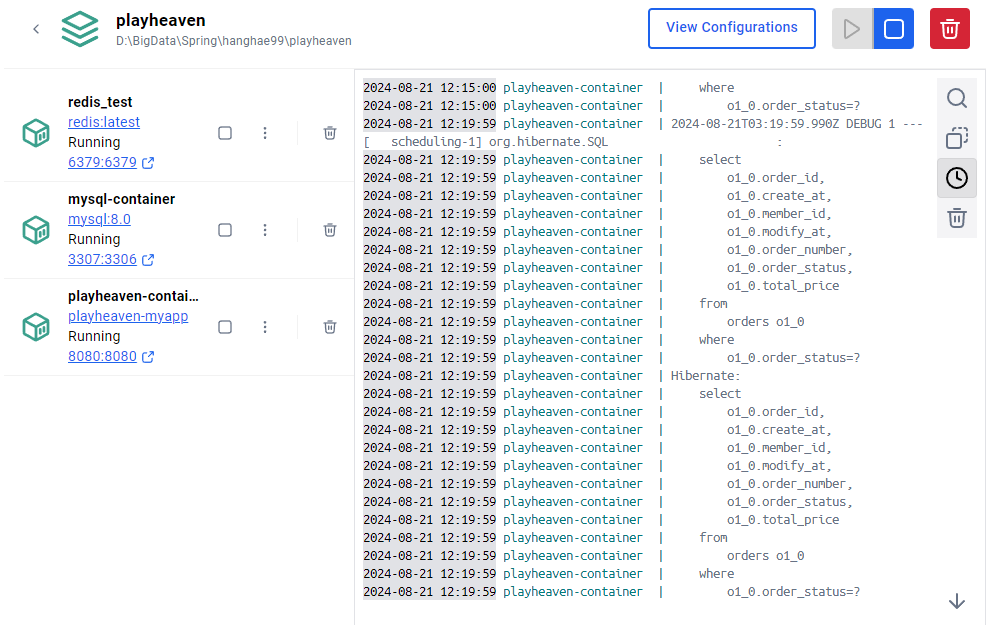986x625 pixels.
Task: Click the playheaven stack title
Action: tap(160, 20)
